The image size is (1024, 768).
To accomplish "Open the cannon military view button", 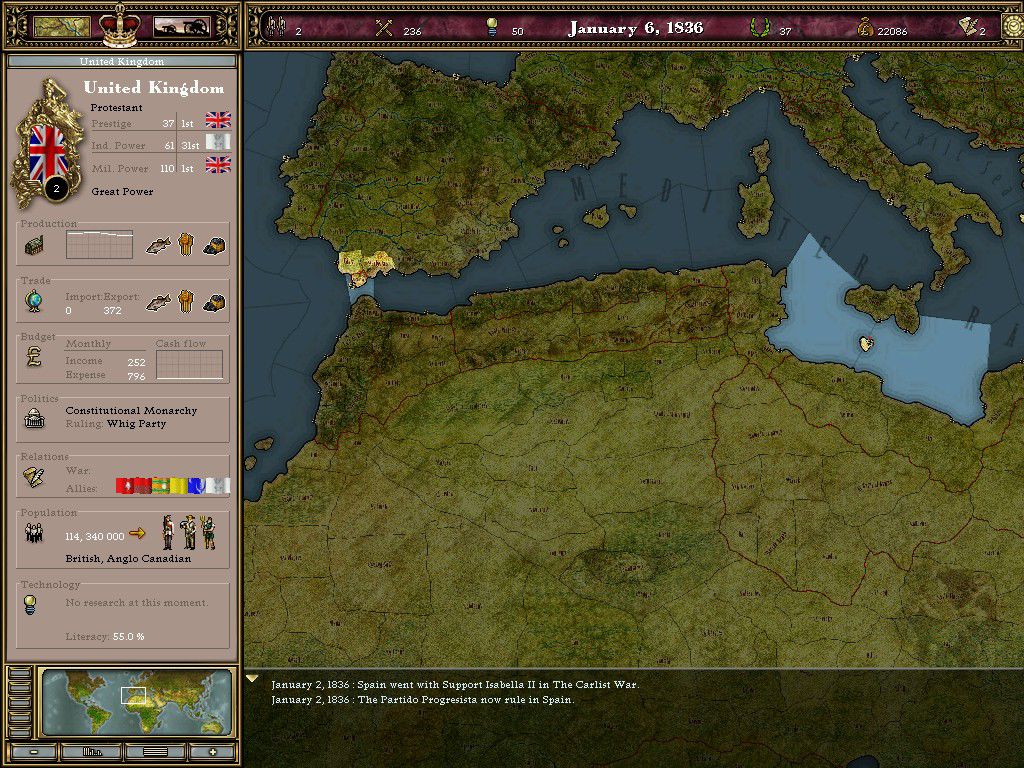I will point(182,27).
